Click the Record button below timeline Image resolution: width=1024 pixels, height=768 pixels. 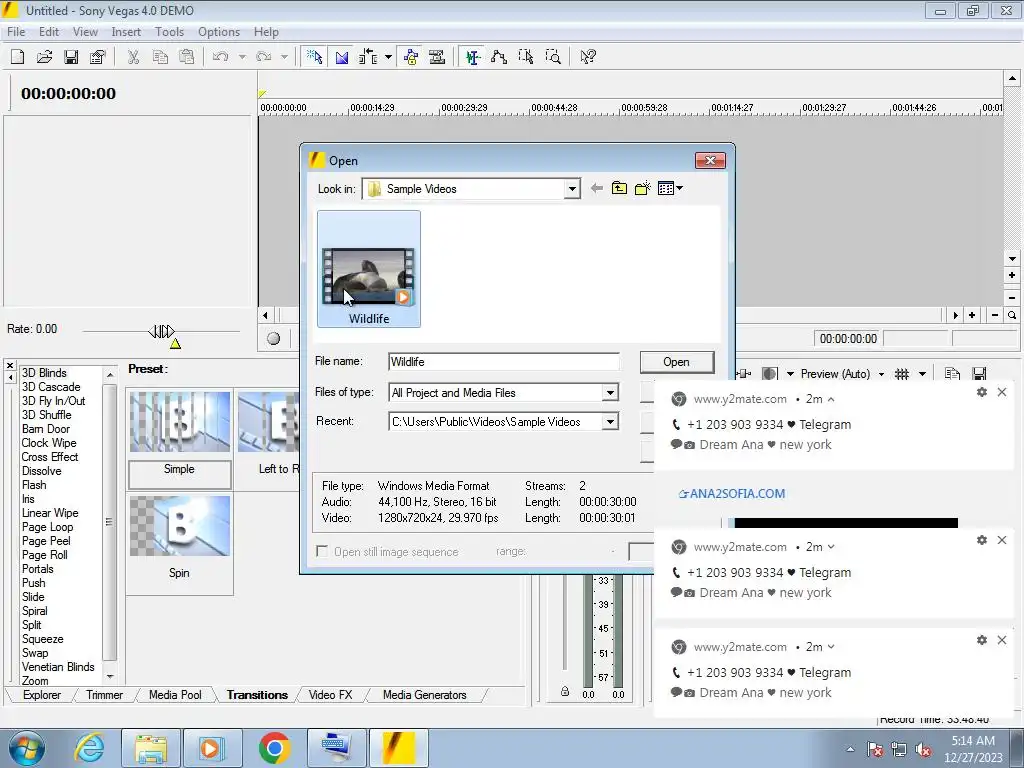274,338
